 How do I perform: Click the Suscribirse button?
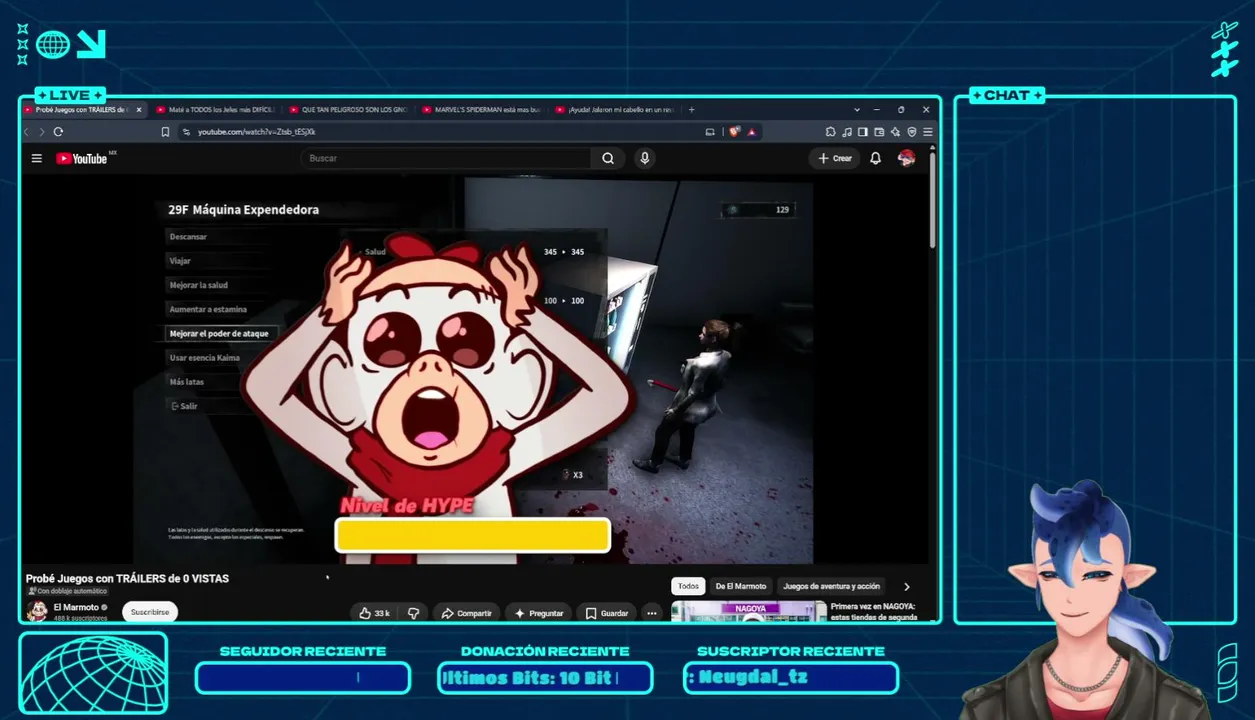pyautogui.click(x=150, y=612)
